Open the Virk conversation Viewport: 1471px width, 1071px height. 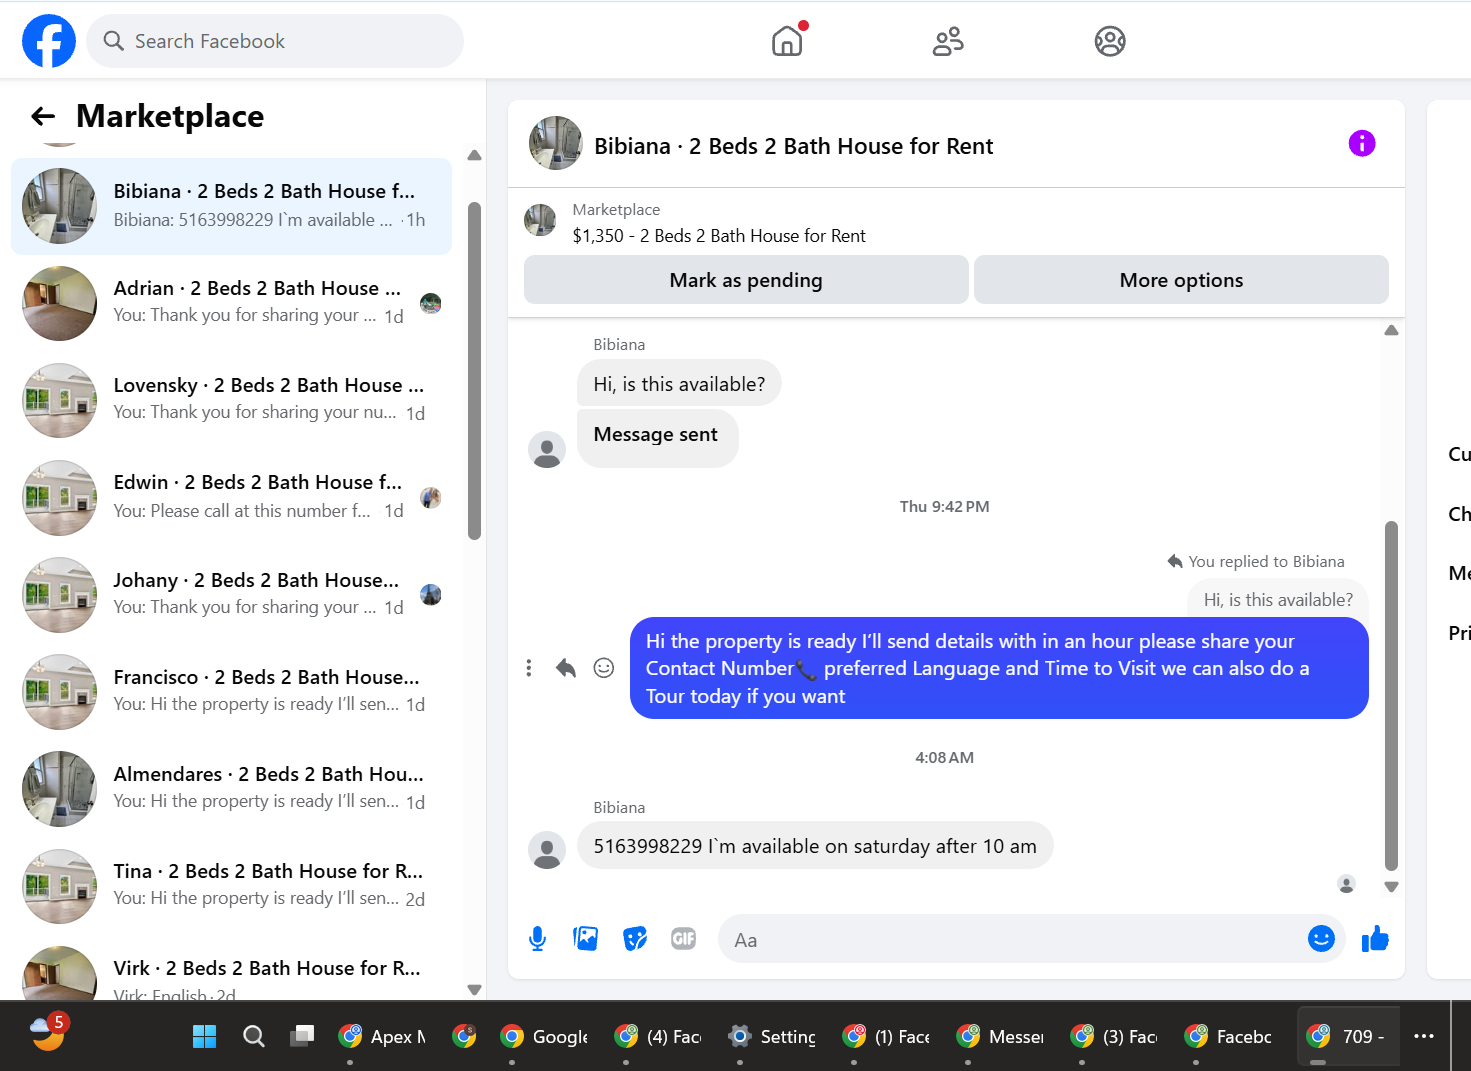click(231, 970)
